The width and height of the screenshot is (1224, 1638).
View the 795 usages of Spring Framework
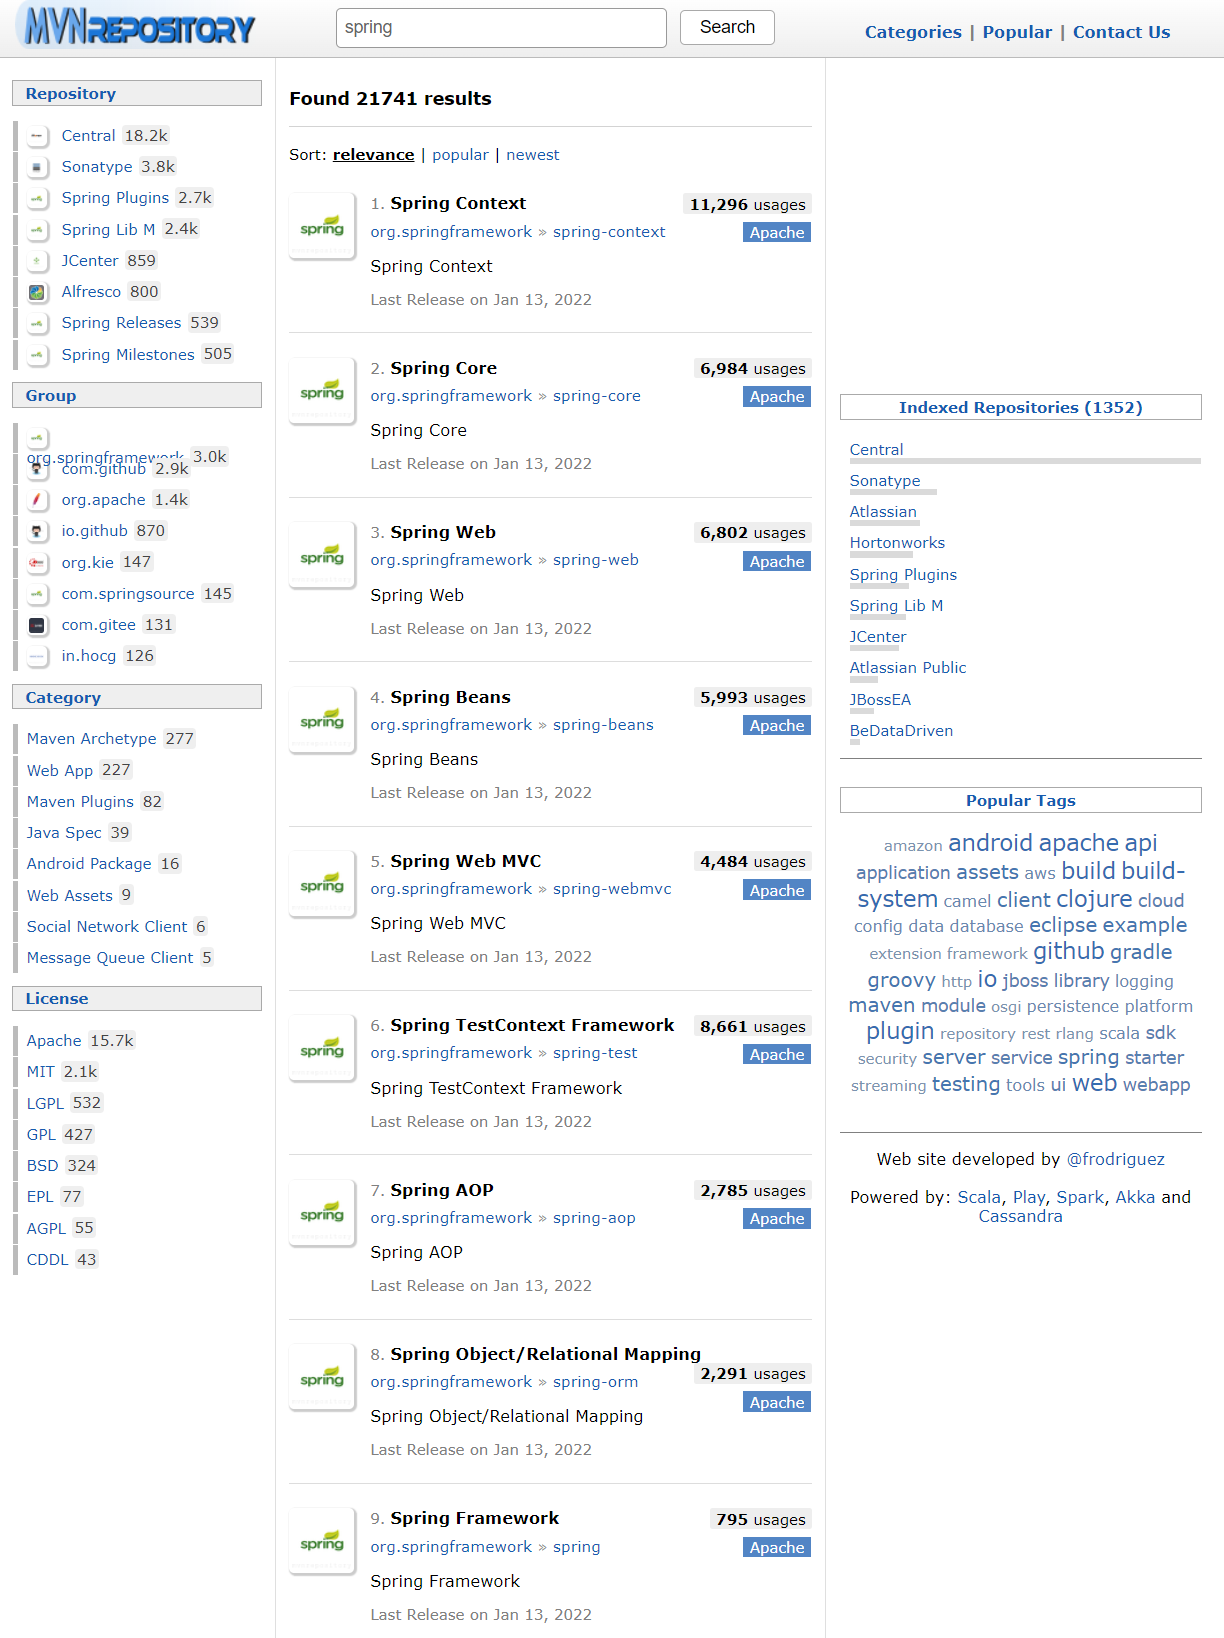coord(760,1519)
